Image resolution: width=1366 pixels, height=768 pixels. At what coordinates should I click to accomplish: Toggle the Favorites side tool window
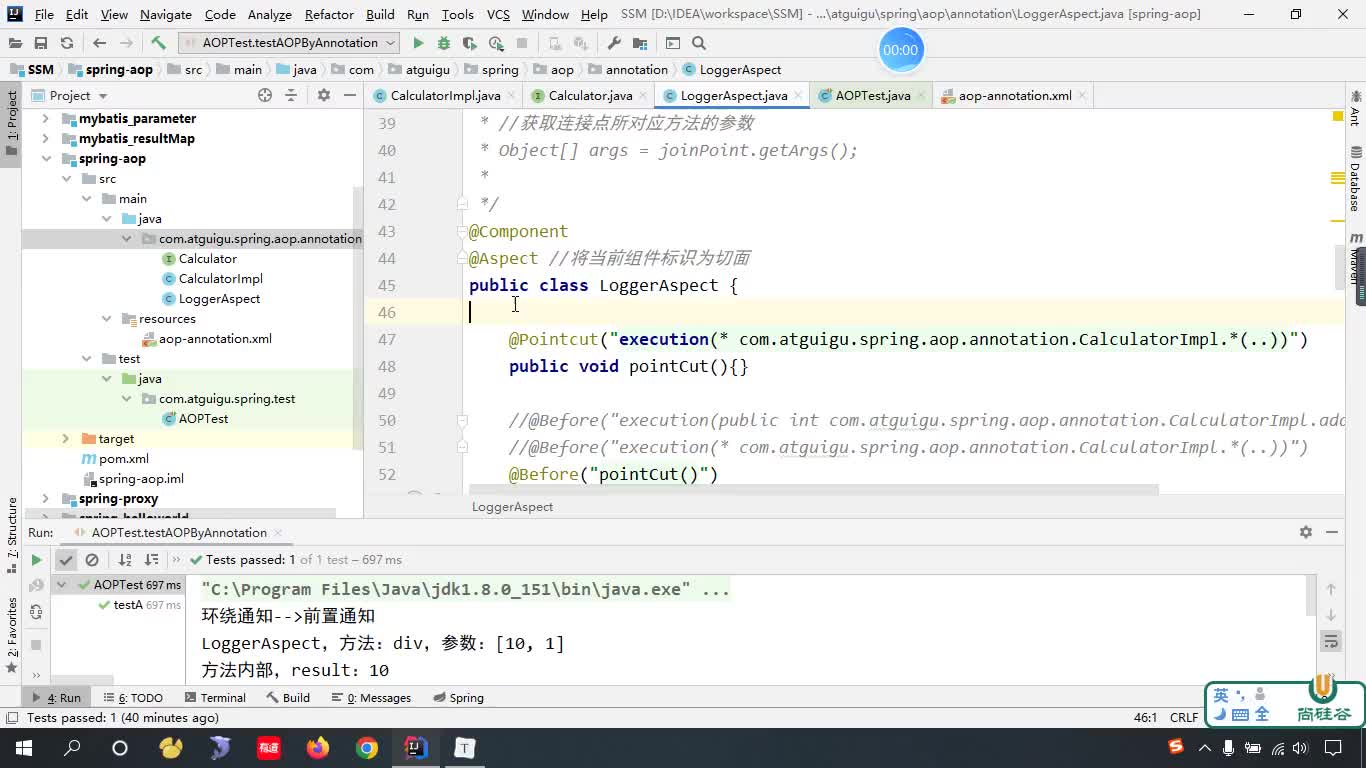[11, 635]
